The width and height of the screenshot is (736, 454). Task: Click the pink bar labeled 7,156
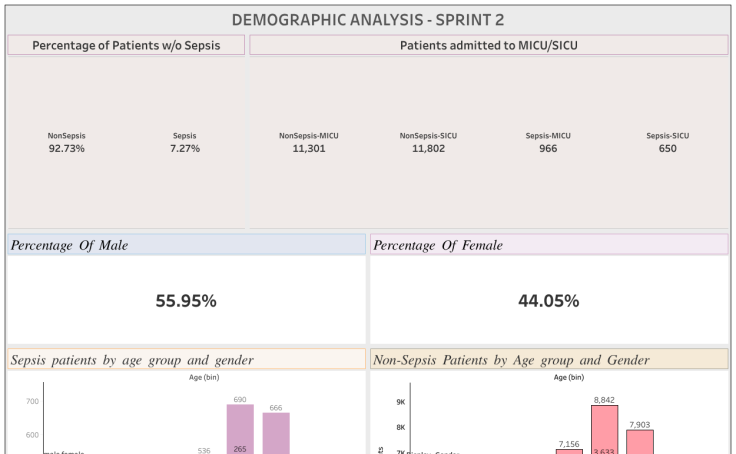[x=568, y=451]
